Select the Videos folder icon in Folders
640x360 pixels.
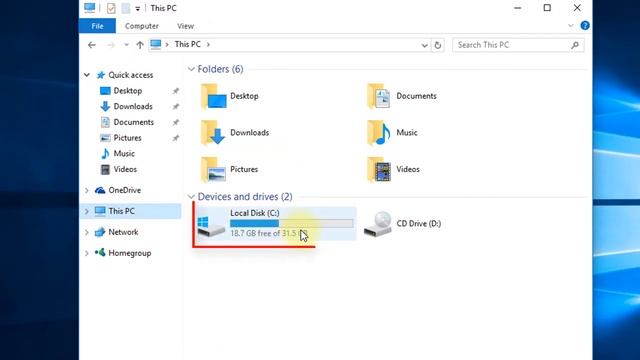pyautogui.click(x=379, y=169)
